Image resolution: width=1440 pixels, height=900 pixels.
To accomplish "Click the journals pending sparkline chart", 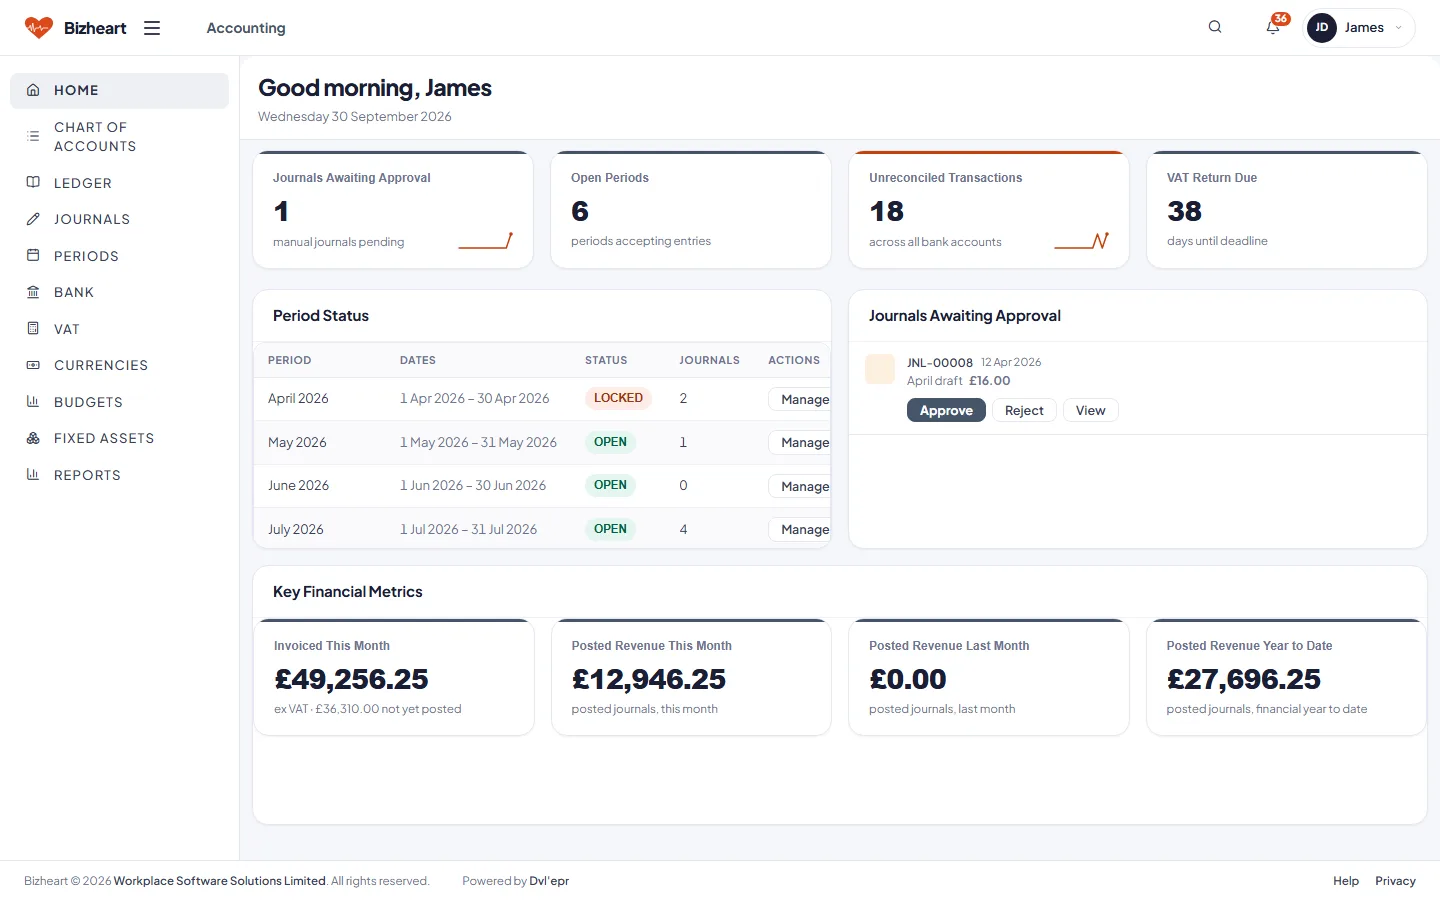I will [486, 241].
